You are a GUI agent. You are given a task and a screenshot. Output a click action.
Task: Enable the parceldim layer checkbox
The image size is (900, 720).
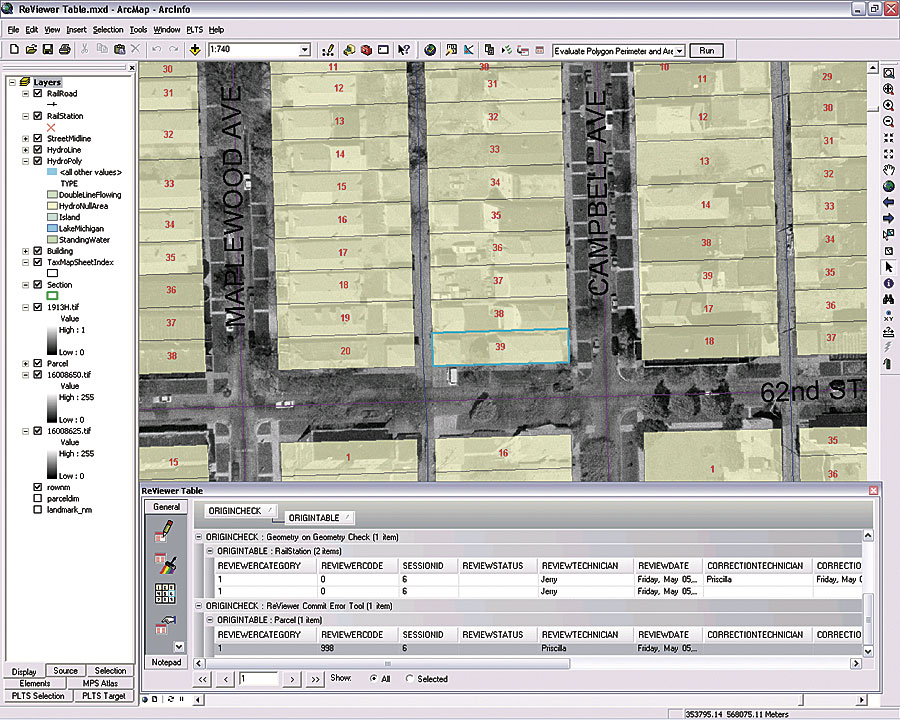pos(38,498)
